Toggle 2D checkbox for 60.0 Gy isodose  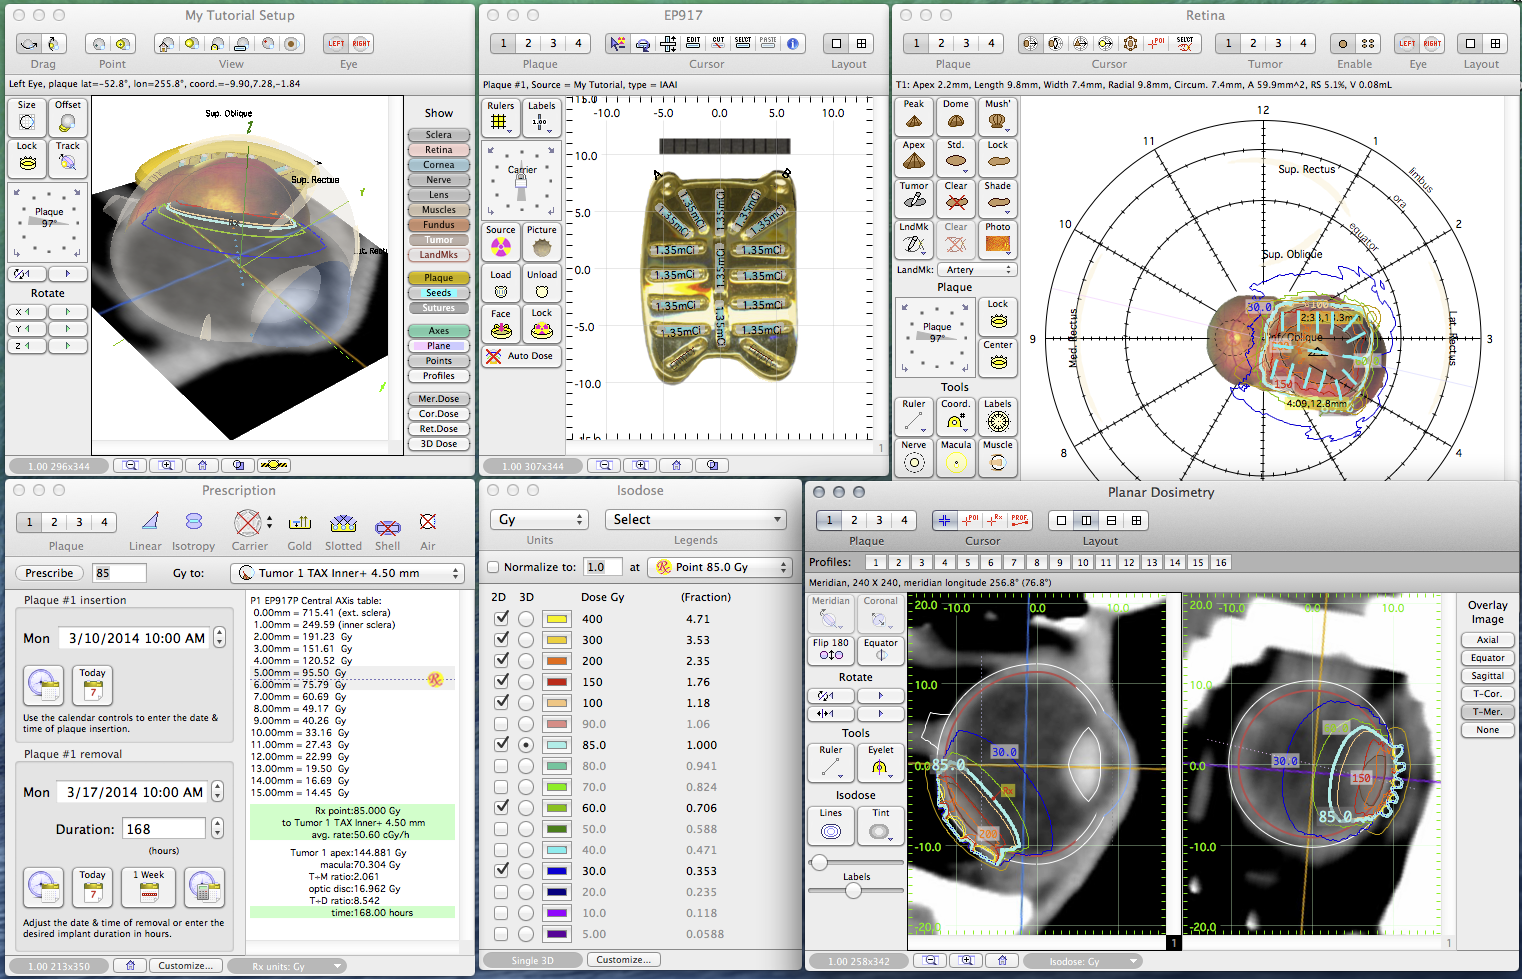[x=501, y=808]
